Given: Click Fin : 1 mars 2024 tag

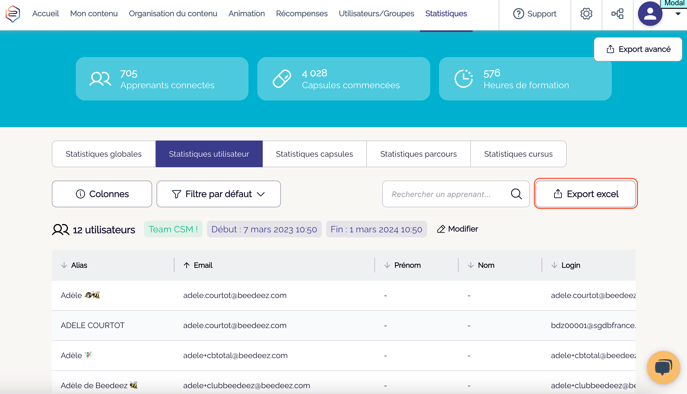Looking at the screenshot, I should pyautogui.click(x=376, y=229).
